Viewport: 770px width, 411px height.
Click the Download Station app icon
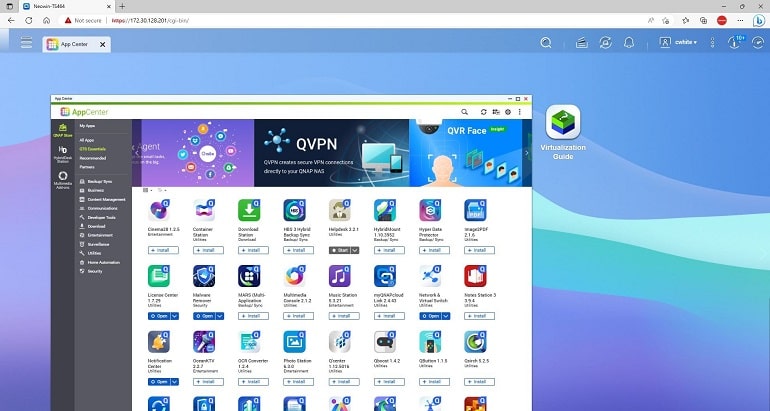[249, 210]
